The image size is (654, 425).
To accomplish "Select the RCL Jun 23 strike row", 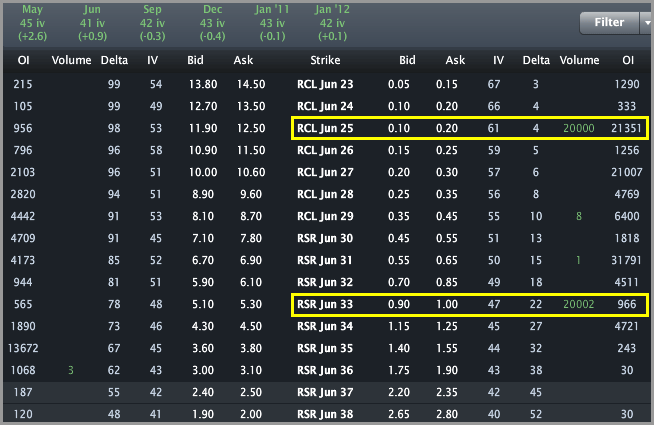I will [325, 84].
